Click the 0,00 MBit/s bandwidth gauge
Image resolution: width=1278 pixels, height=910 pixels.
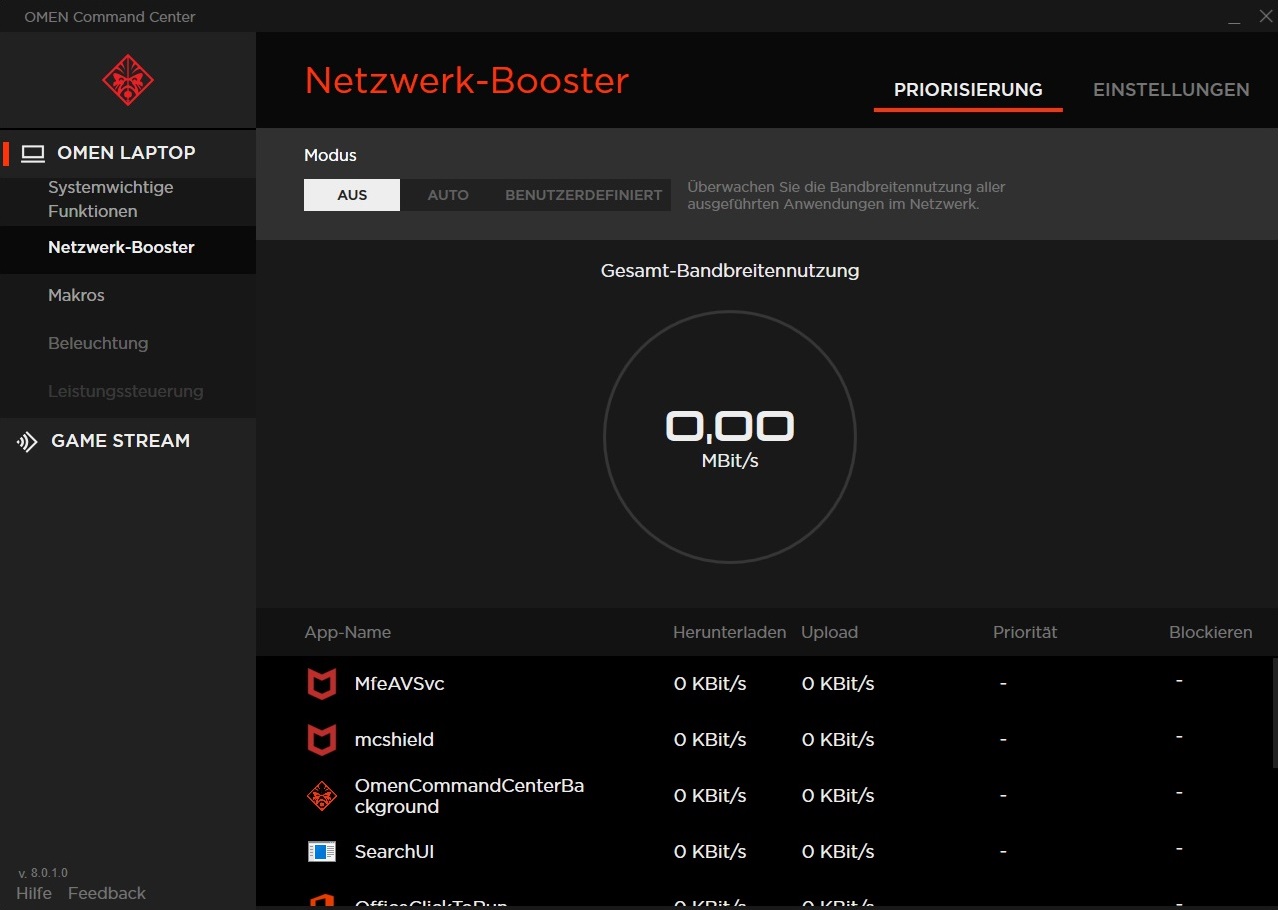pyautogui.click(x=730, y=437)
